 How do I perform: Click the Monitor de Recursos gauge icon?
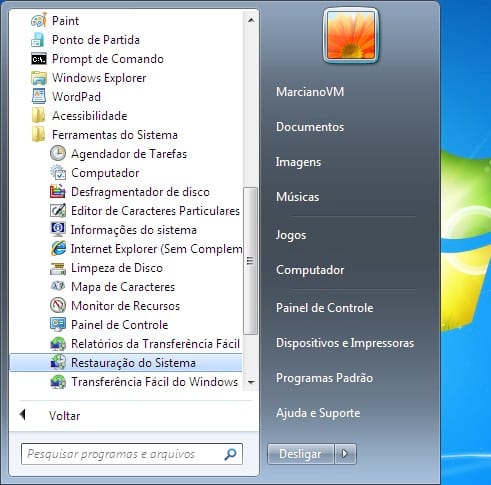[58, 306]
